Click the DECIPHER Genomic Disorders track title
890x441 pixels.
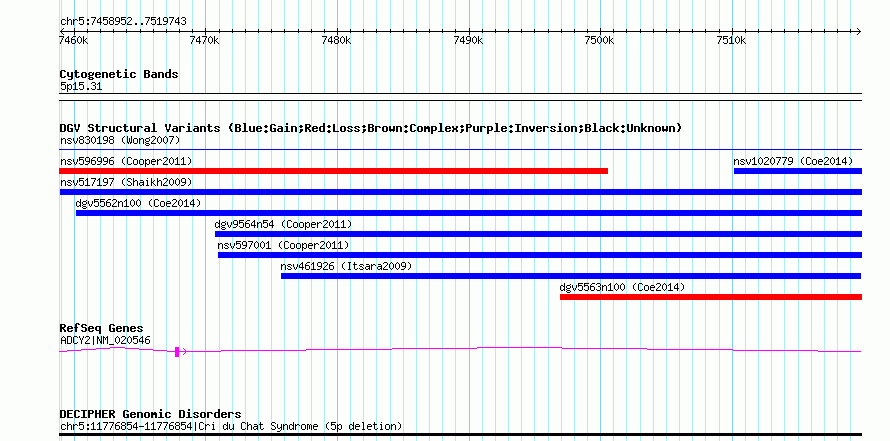click(x=150, y=414)
